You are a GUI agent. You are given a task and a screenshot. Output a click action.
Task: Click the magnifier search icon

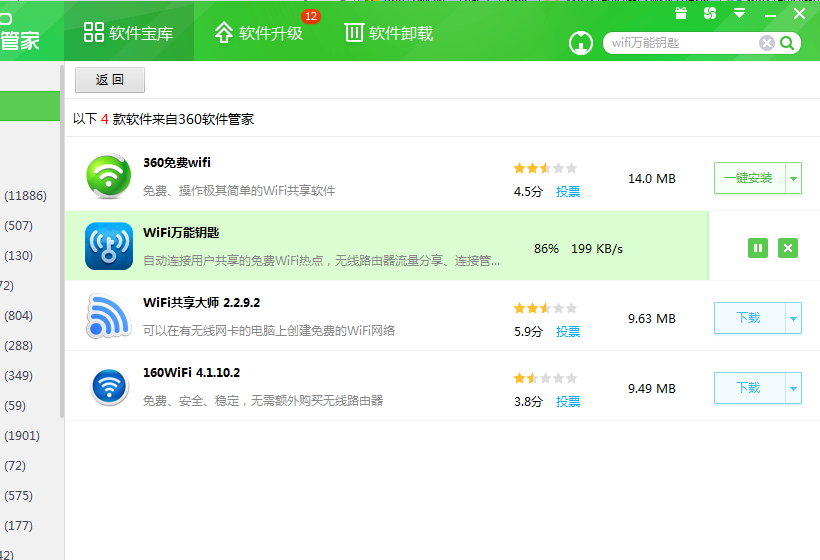pyautogui.click(x=787, y=43)
